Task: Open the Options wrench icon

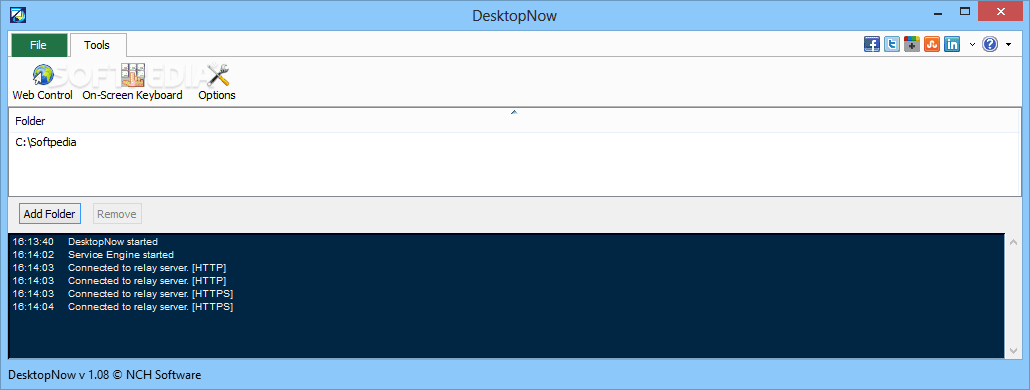Action: 217,83
